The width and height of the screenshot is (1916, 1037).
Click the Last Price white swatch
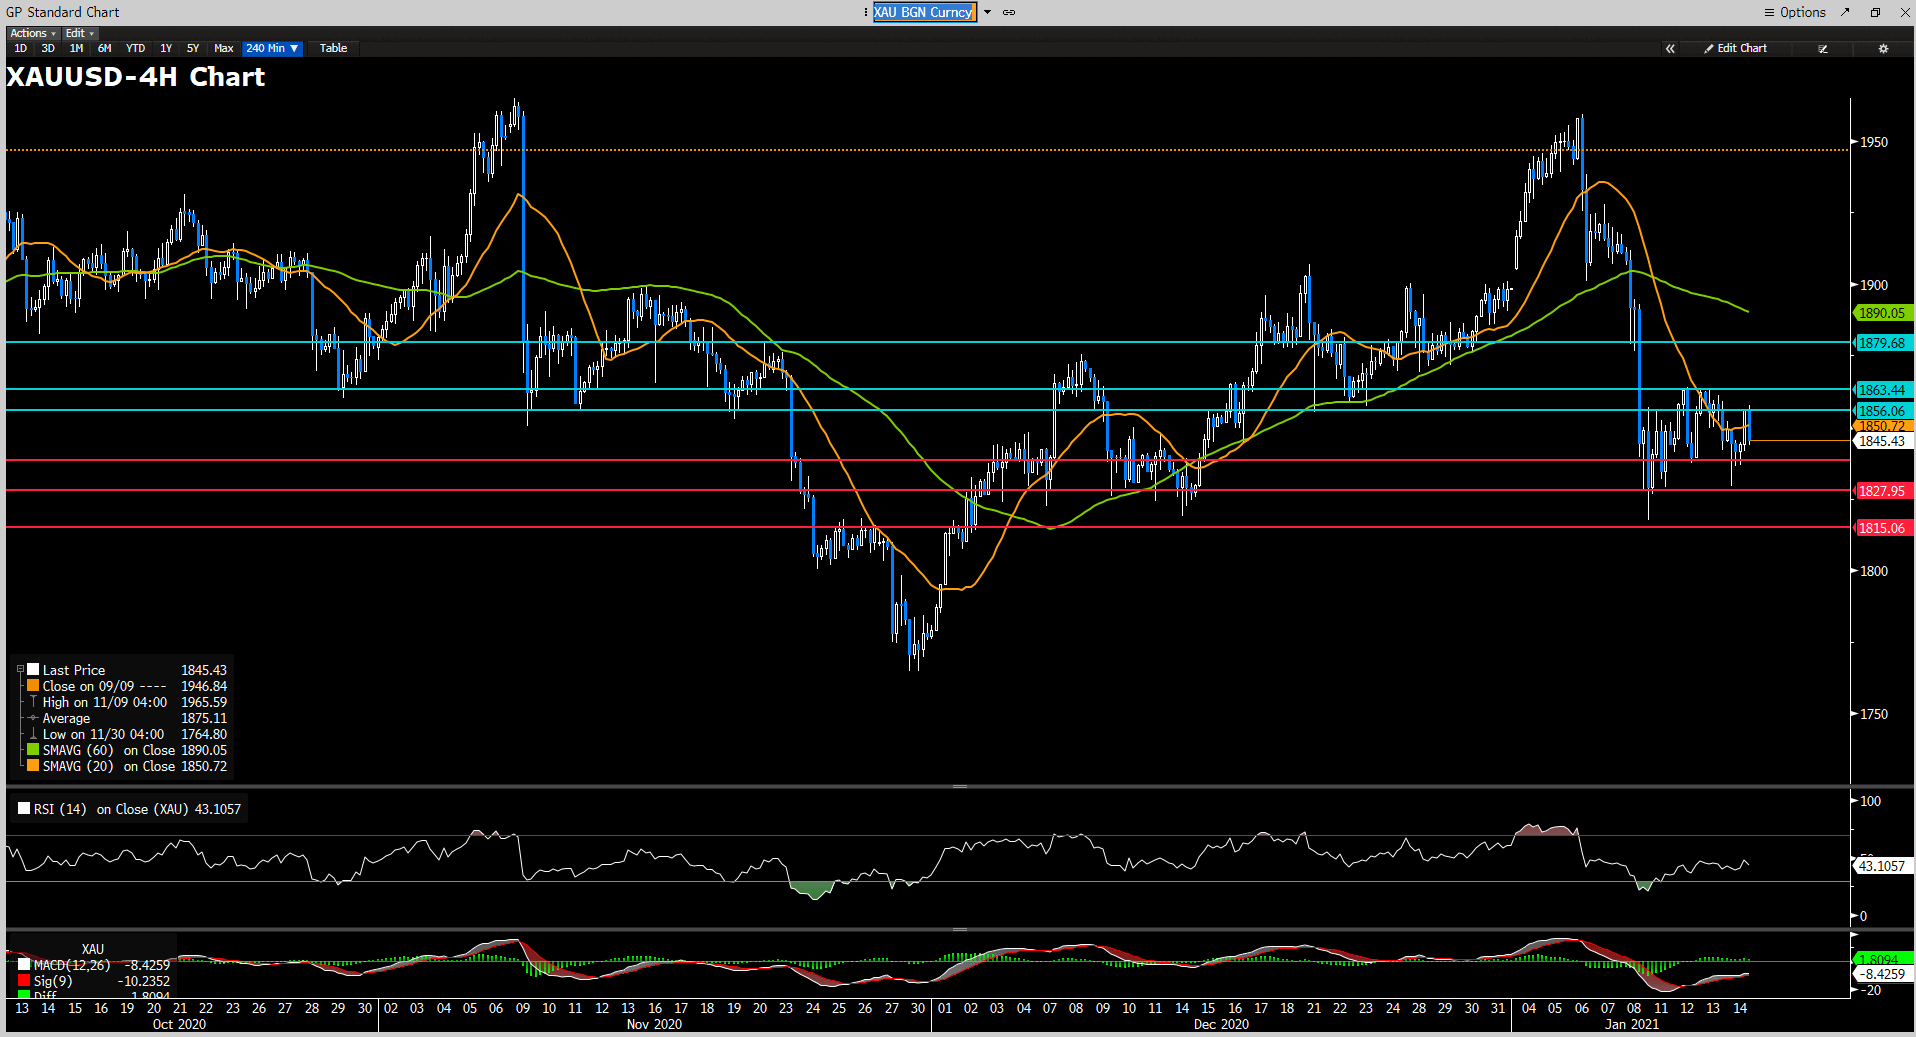pyautogui.click(x=33, y=670)
